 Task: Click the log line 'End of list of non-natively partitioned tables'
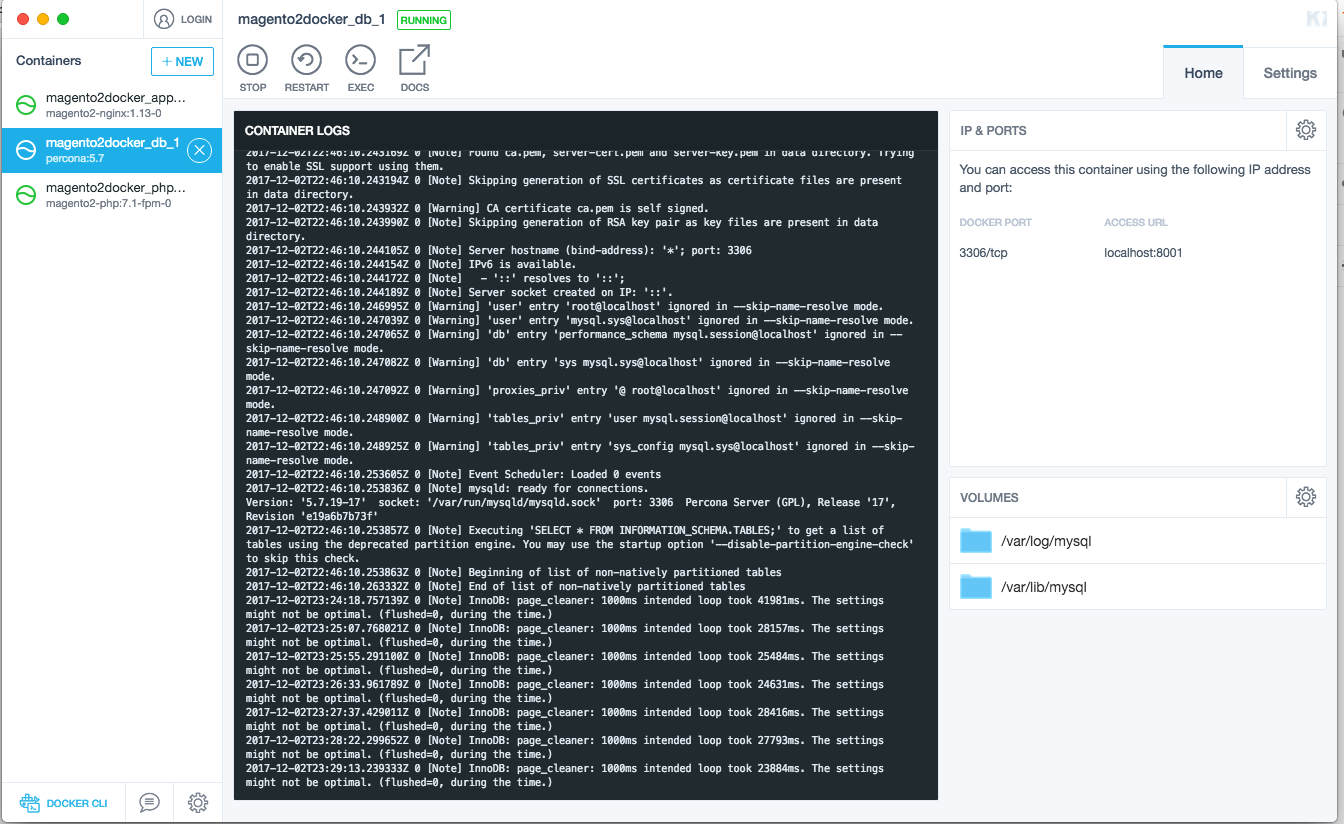coord(495,587)
